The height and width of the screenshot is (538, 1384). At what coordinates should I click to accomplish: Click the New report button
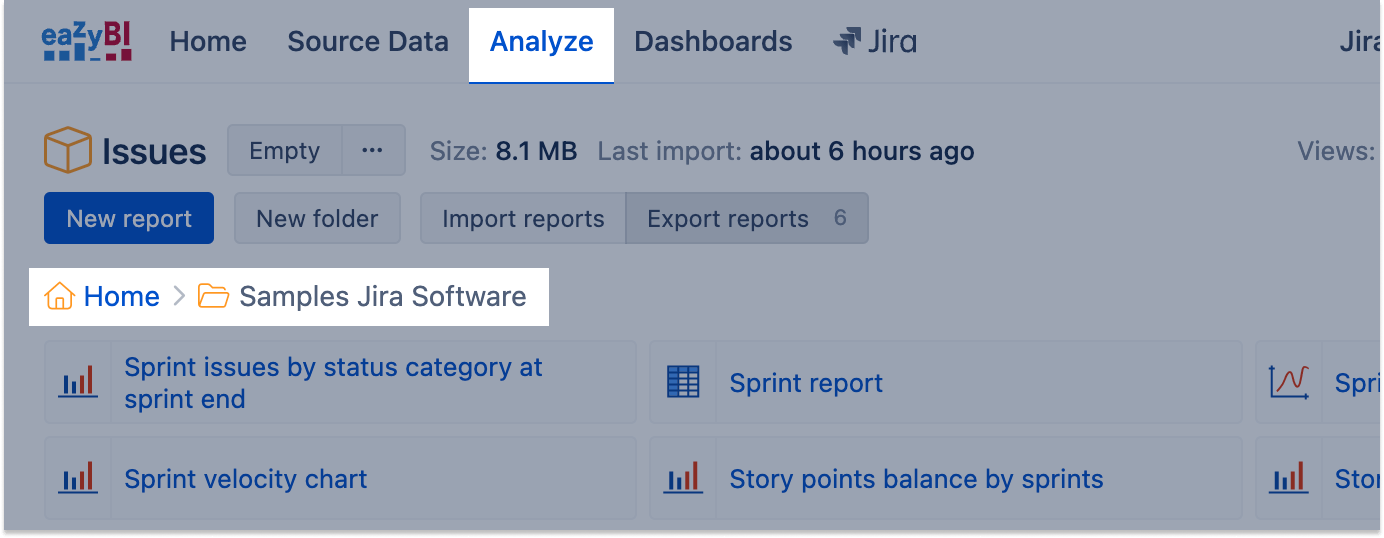pyautogui.click(x=129, y=219)
